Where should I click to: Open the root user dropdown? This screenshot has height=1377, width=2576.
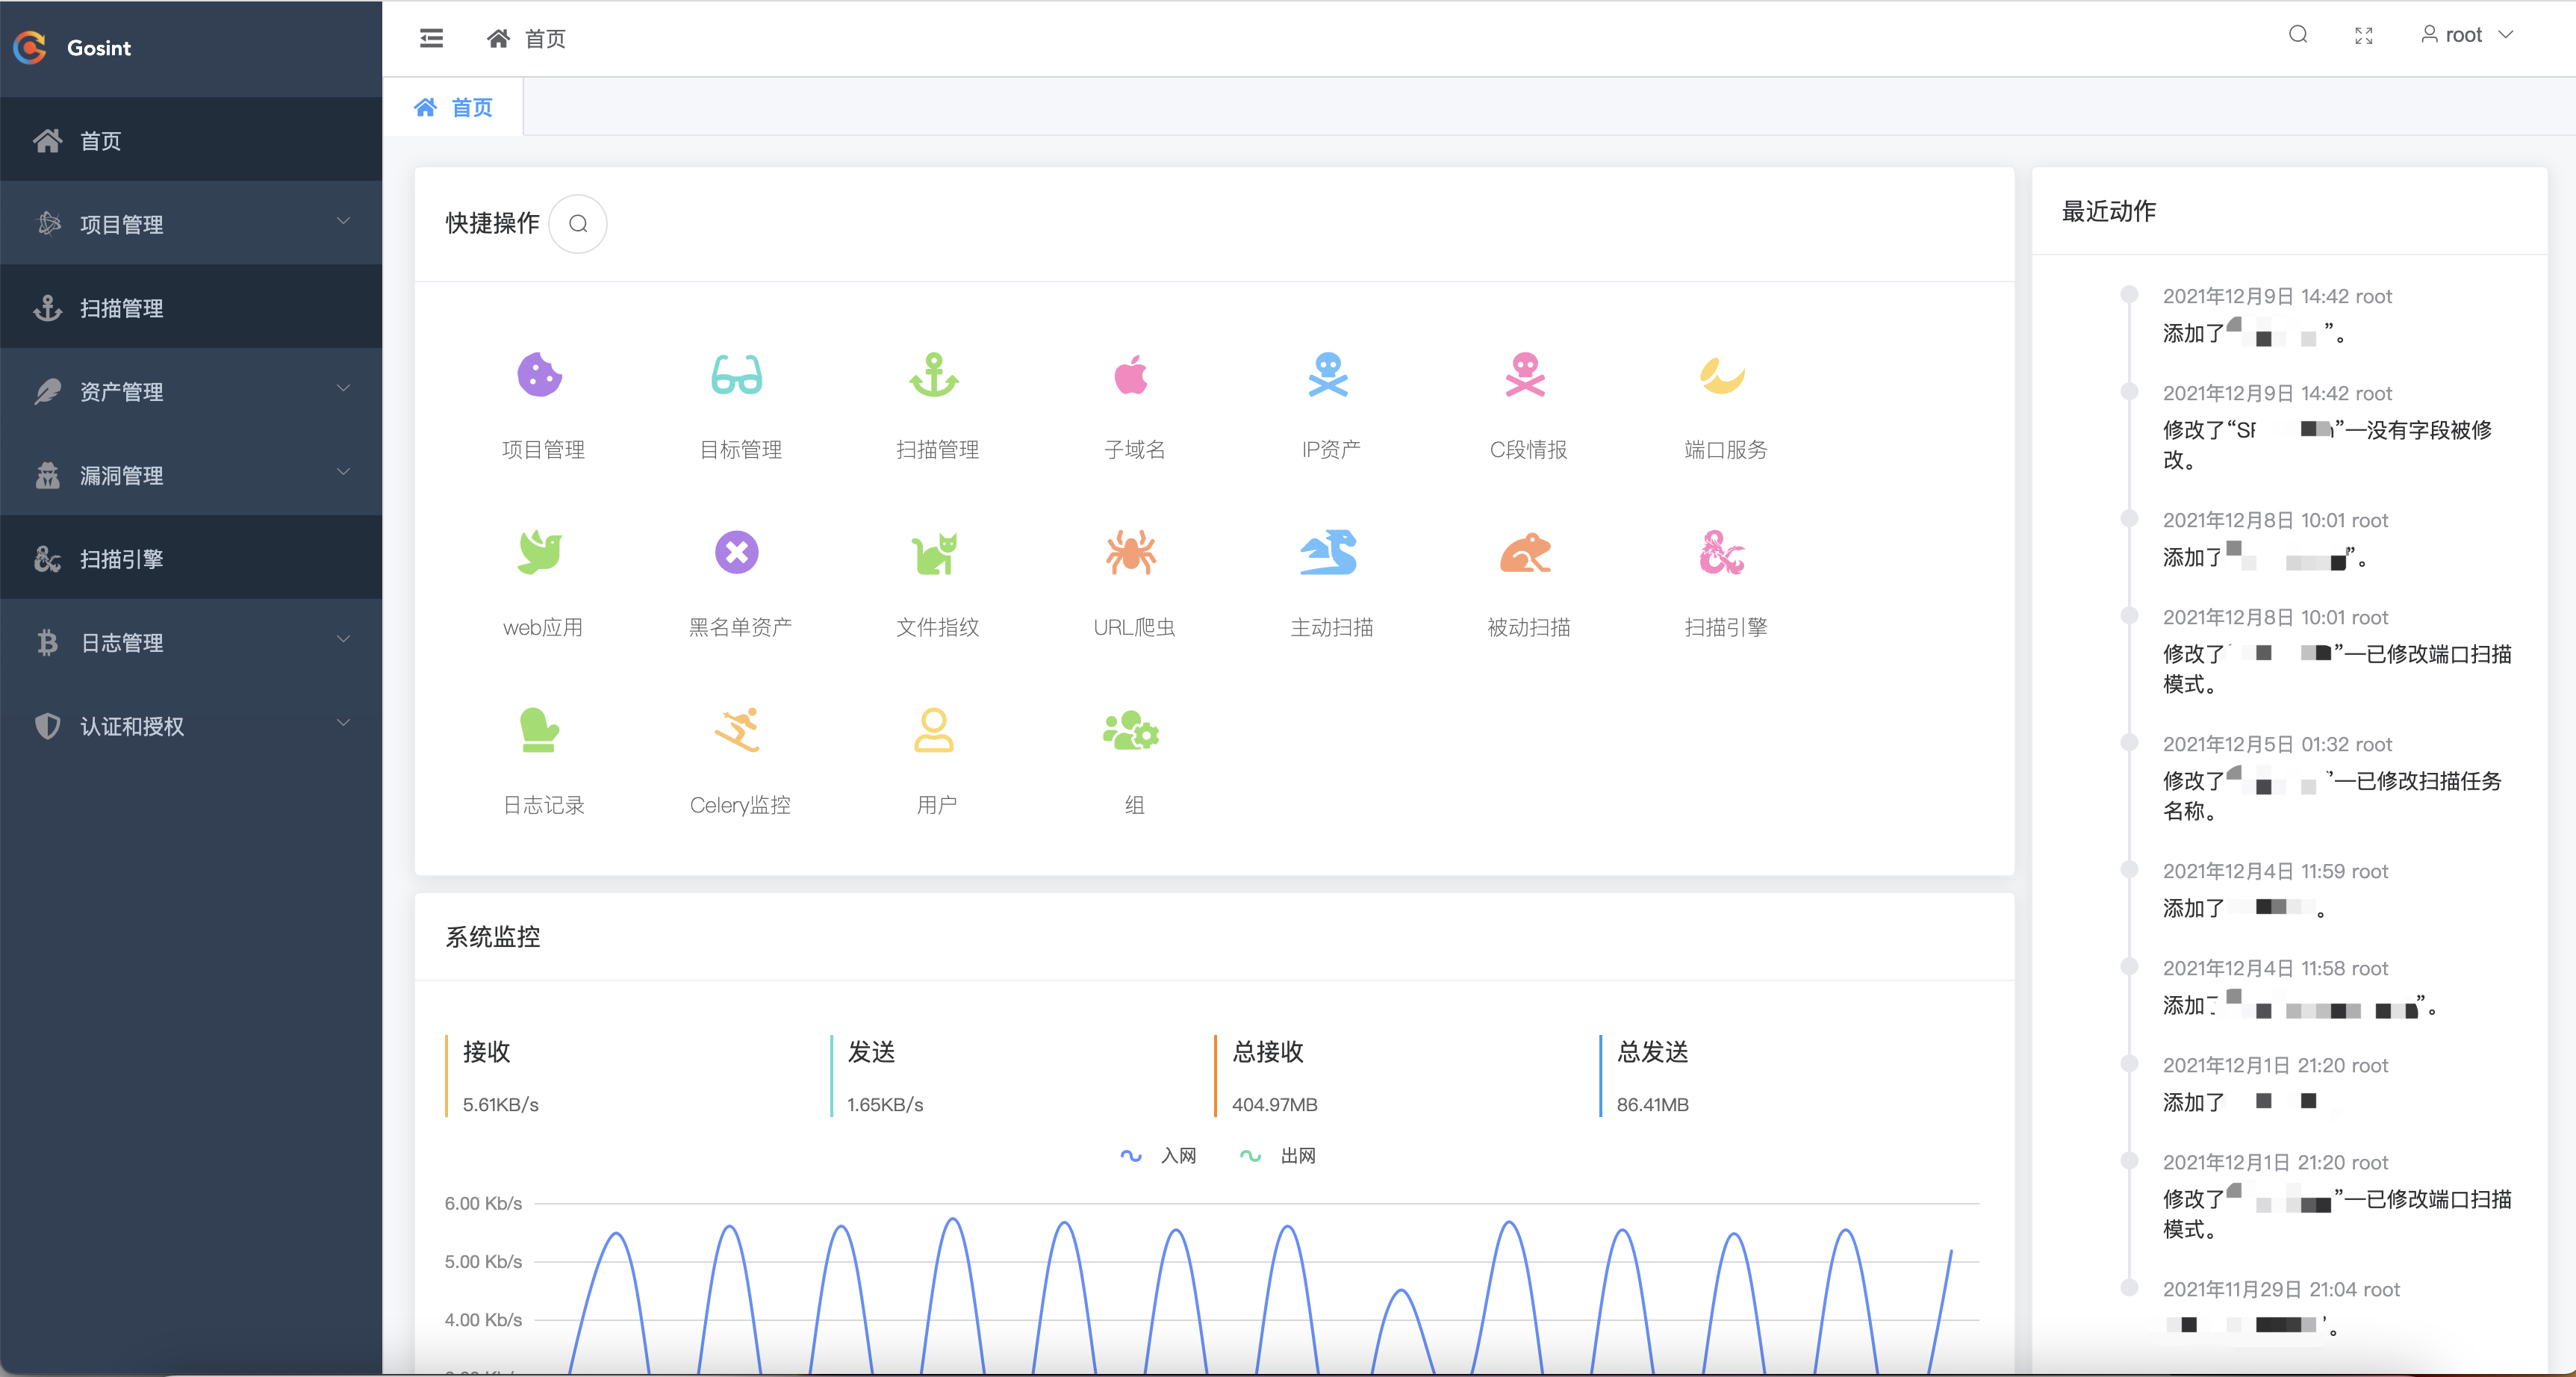[2466, 35]
